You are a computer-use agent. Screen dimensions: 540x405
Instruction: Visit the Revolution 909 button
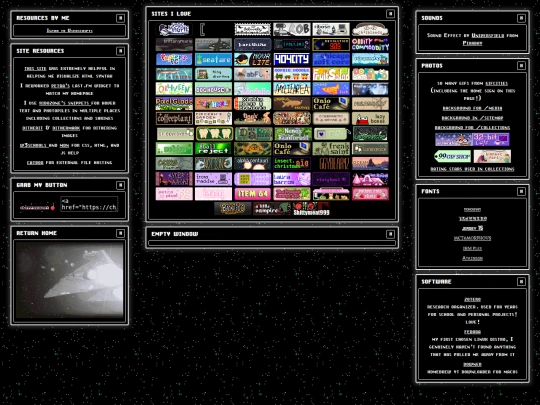click(x=331, y=44)
